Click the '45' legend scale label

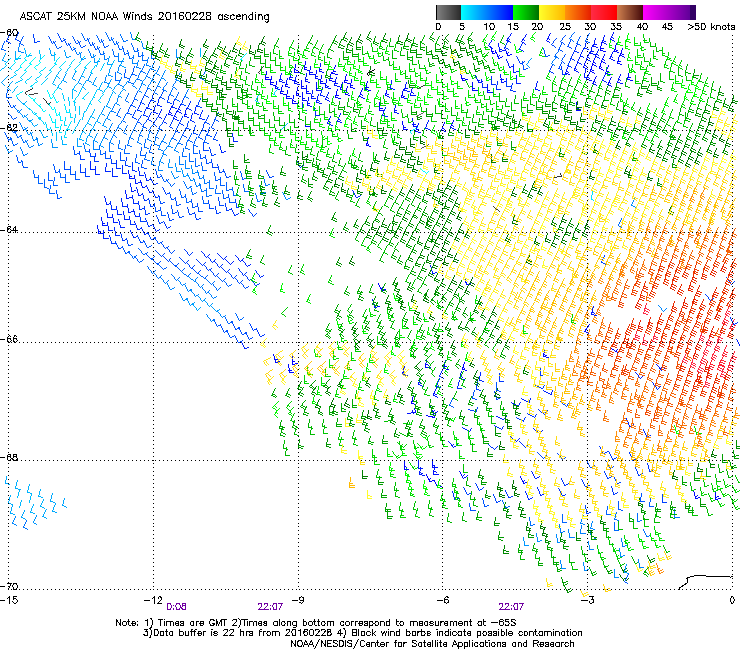[667, 27]
